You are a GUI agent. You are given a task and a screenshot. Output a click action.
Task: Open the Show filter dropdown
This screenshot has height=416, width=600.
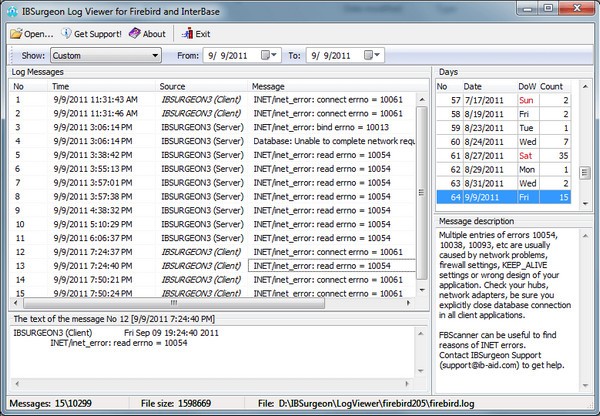coord(155,55)
